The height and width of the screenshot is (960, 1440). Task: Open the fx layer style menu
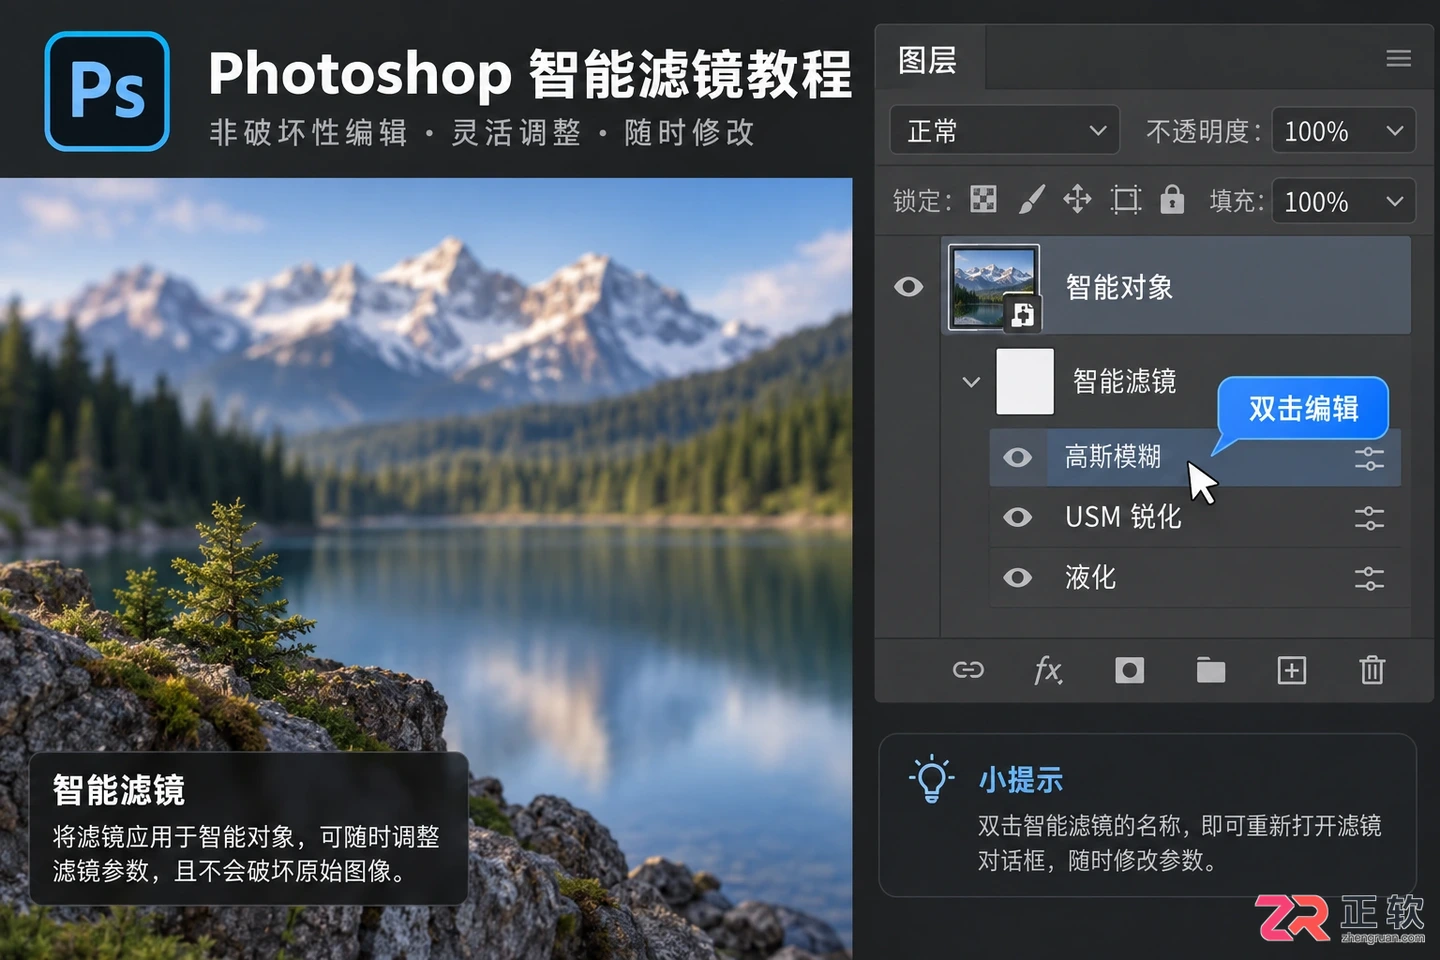coord(1048,670)
